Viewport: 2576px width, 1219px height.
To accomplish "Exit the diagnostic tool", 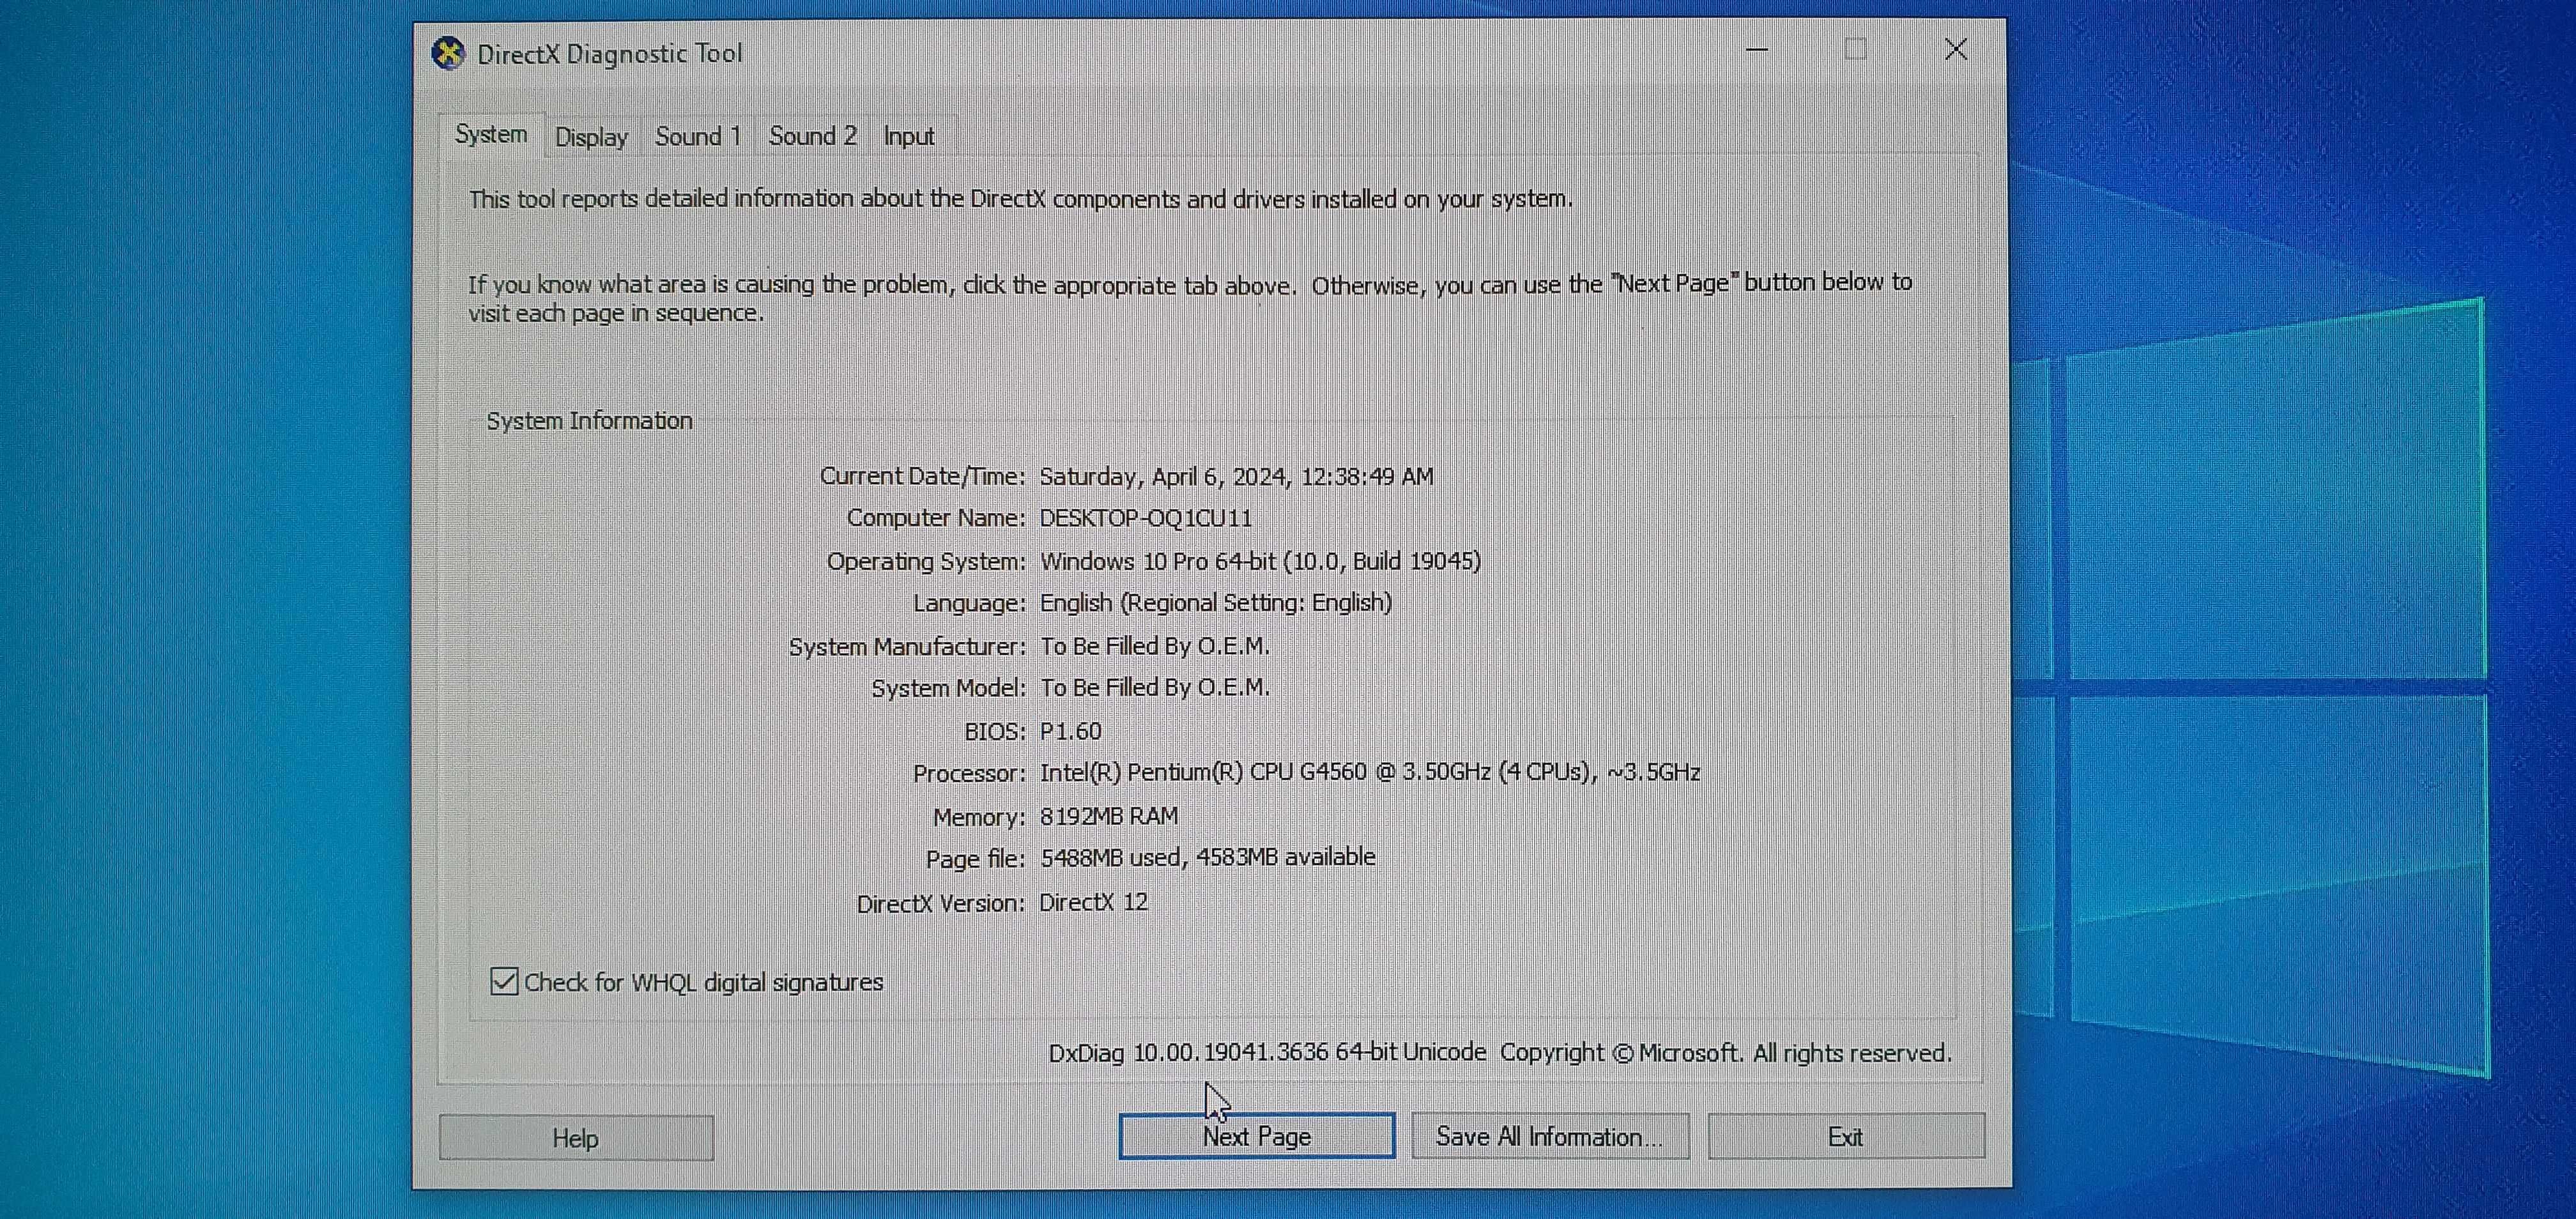I will coord(1845,1136).
